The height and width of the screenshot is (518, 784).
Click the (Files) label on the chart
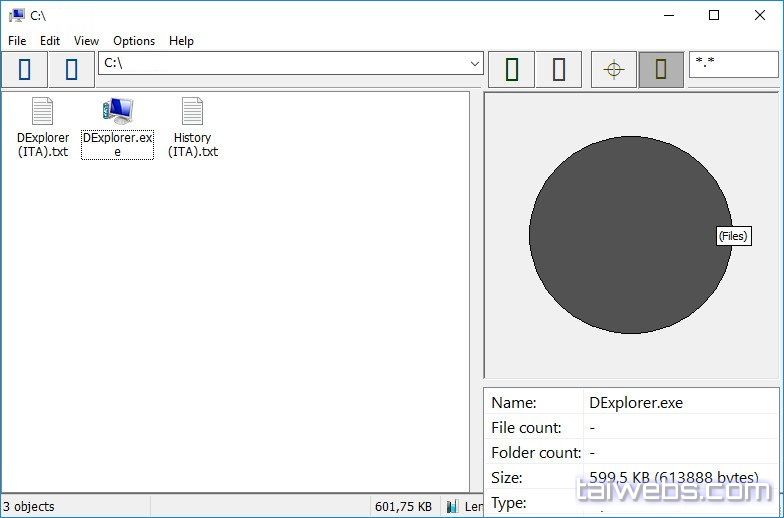[732, 236]
